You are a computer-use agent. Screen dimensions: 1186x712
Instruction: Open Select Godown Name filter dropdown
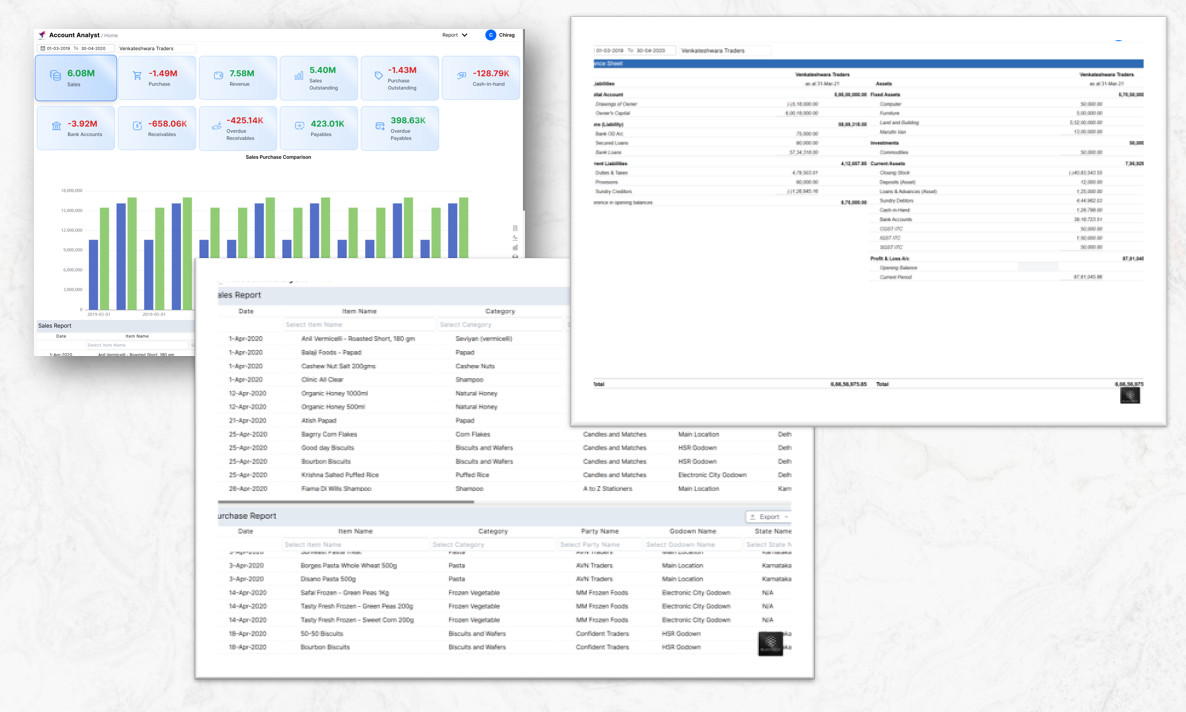[692, 545]
